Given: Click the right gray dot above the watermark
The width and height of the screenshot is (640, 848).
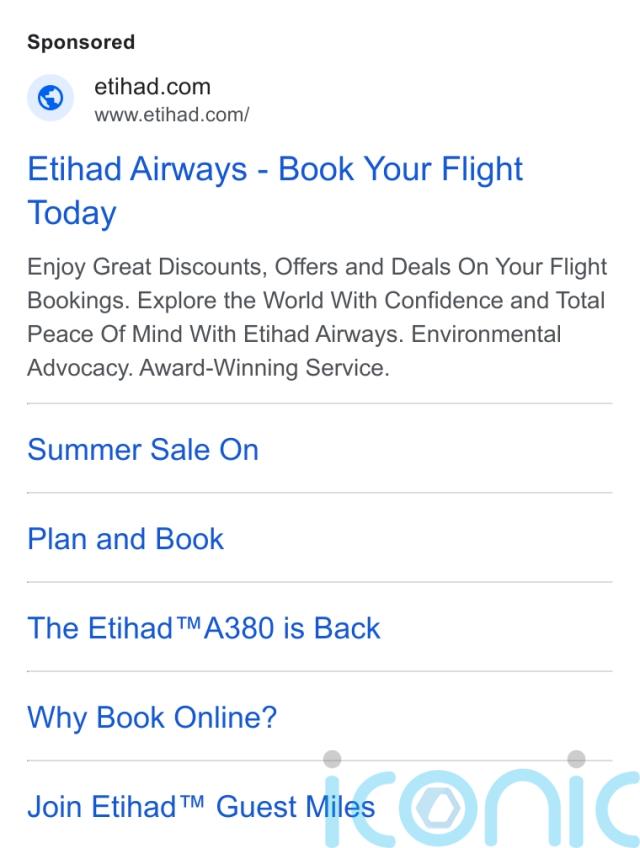Looking at the screenshot, I should click(576, 759).
